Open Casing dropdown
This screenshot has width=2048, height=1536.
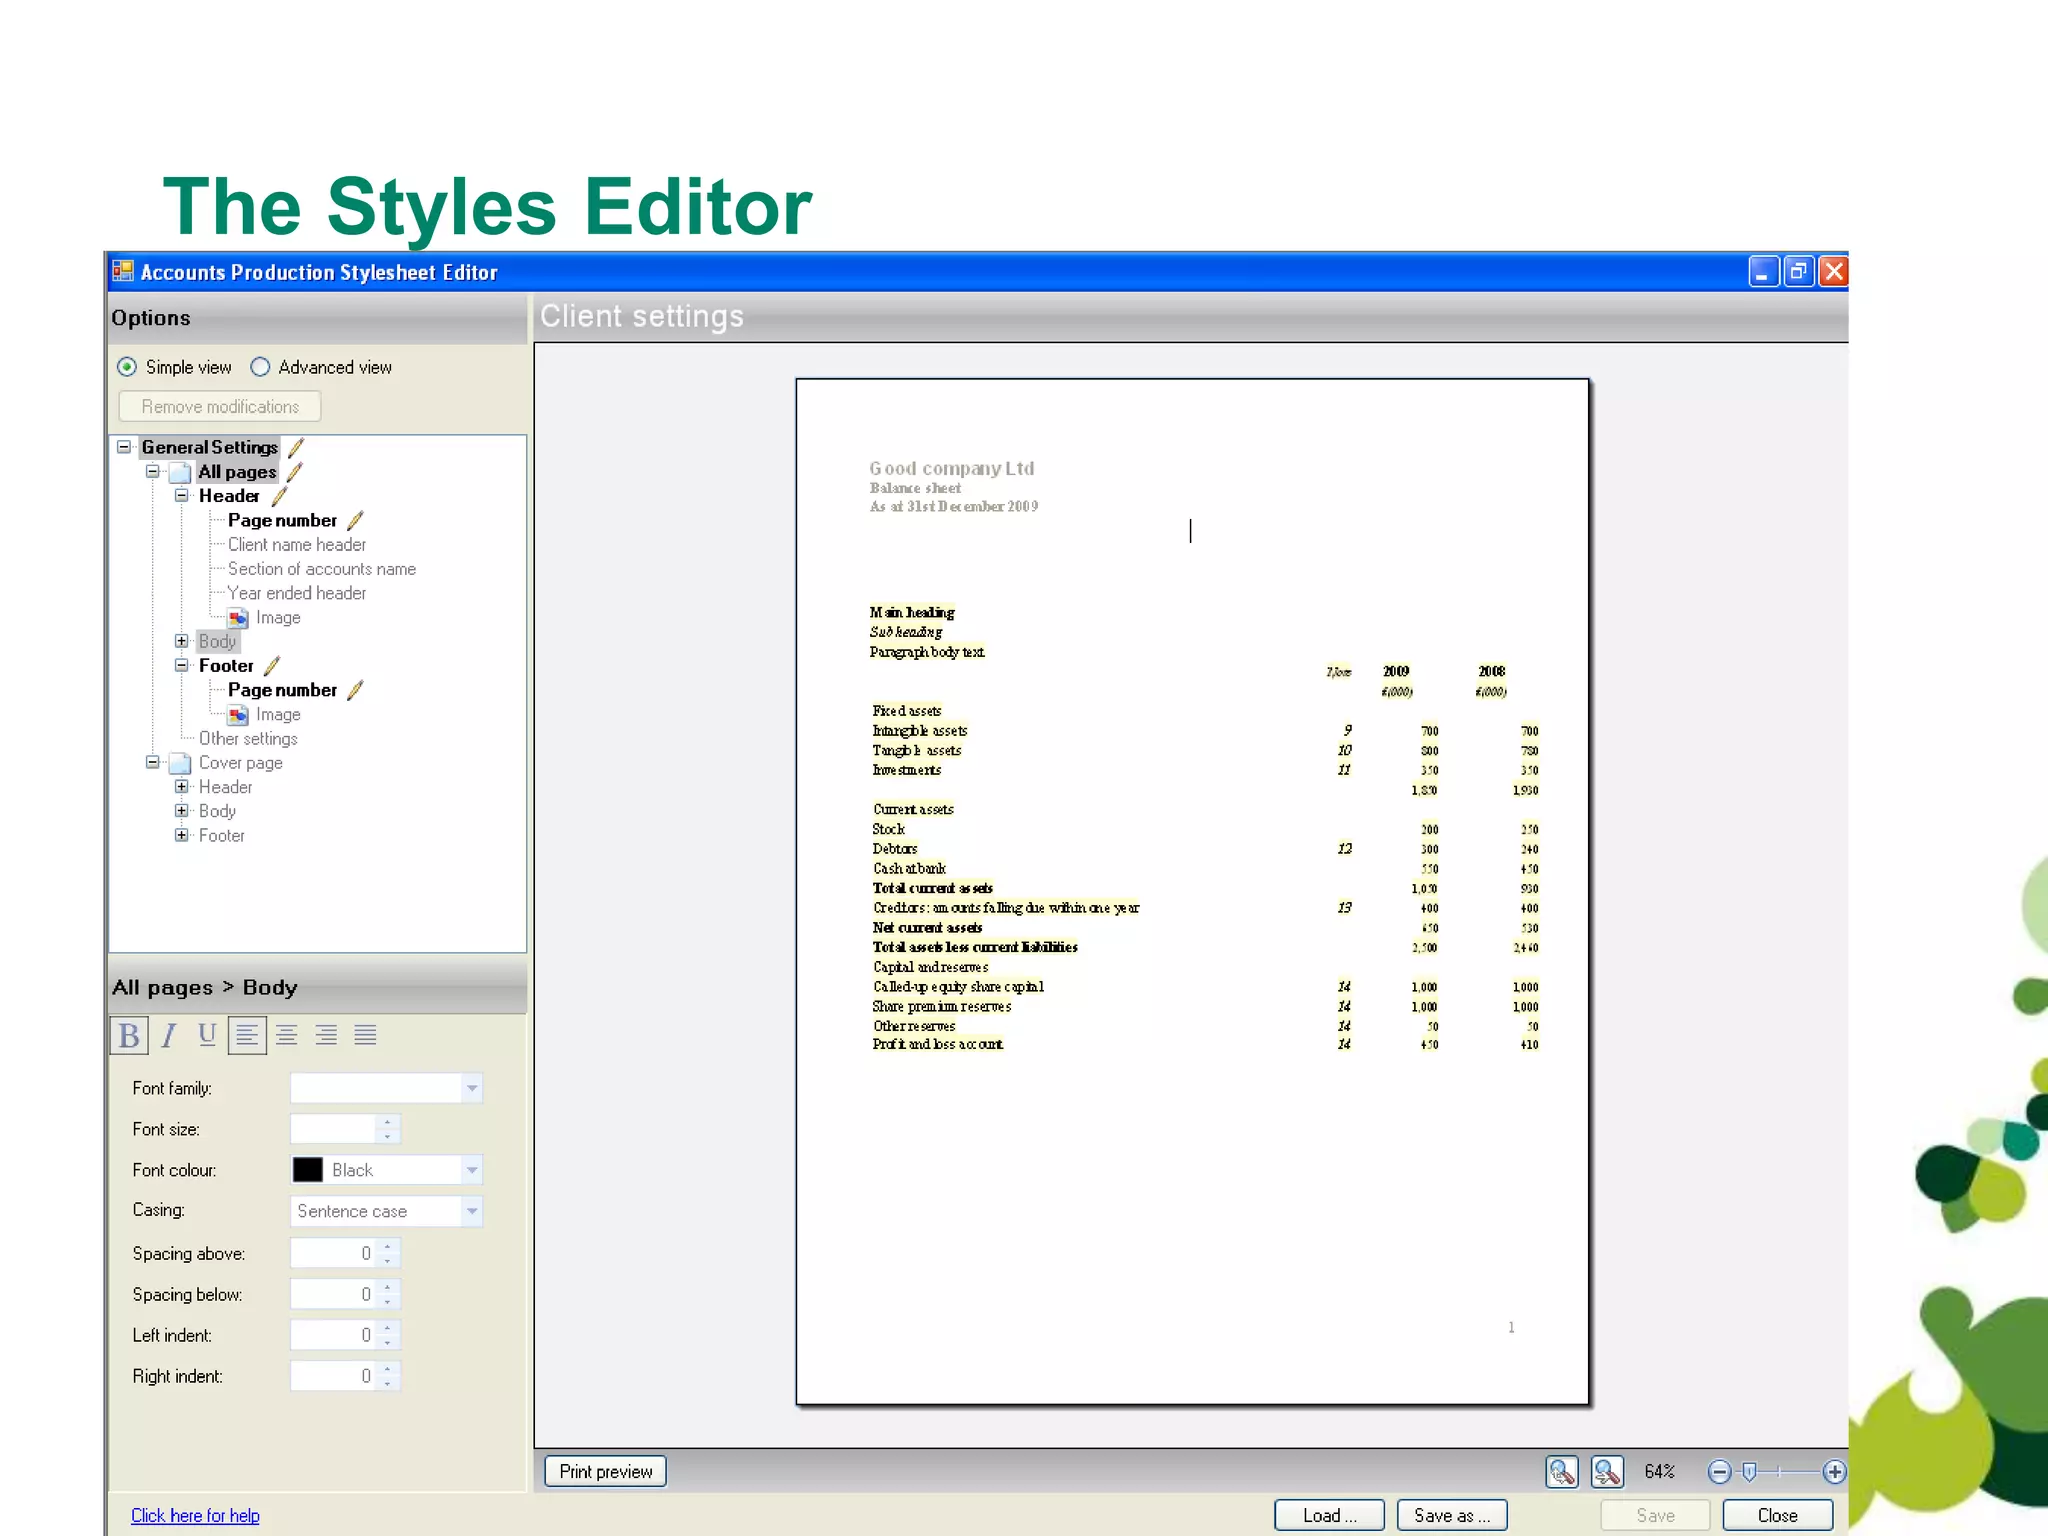click(x=472, y=1211)
